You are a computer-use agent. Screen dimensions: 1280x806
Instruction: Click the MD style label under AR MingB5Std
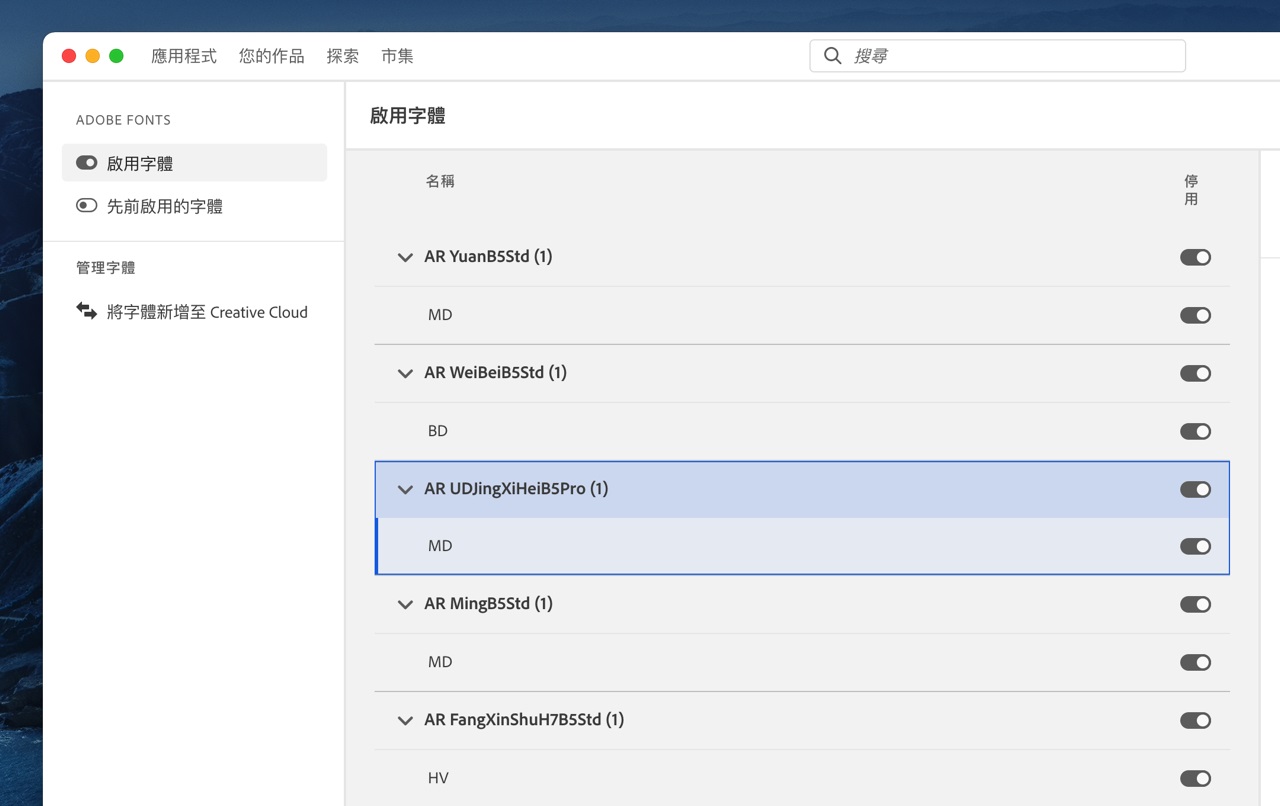pyautogui.click(x=440, y=662)
